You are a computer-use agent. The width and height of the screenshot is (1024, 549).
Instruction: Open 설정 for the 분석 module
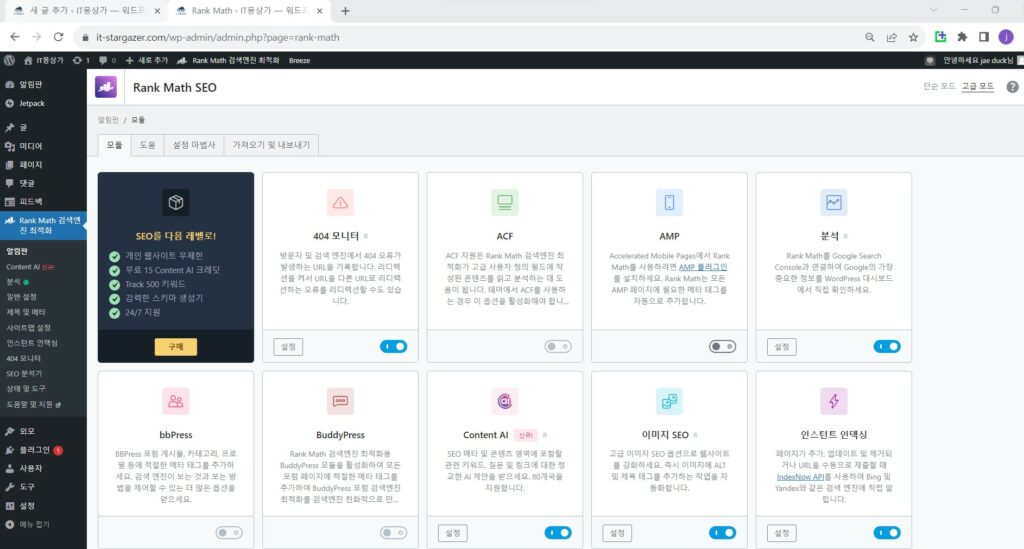point(782,347)
